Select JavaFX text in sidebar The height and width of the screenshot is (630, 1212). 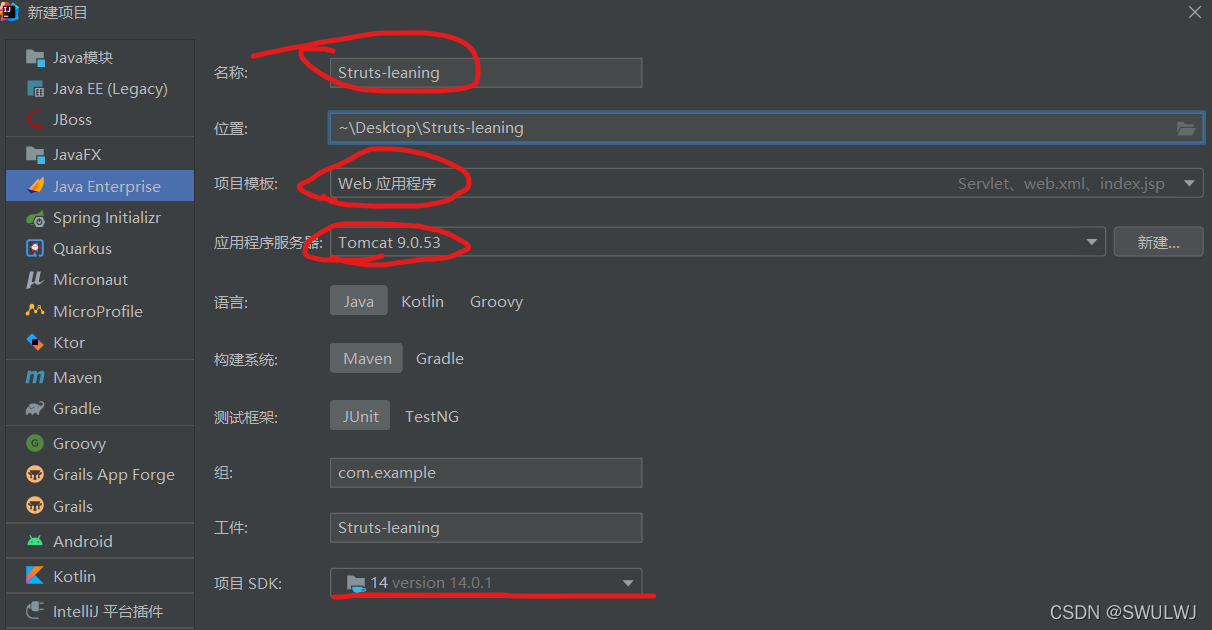coord(77,155)
